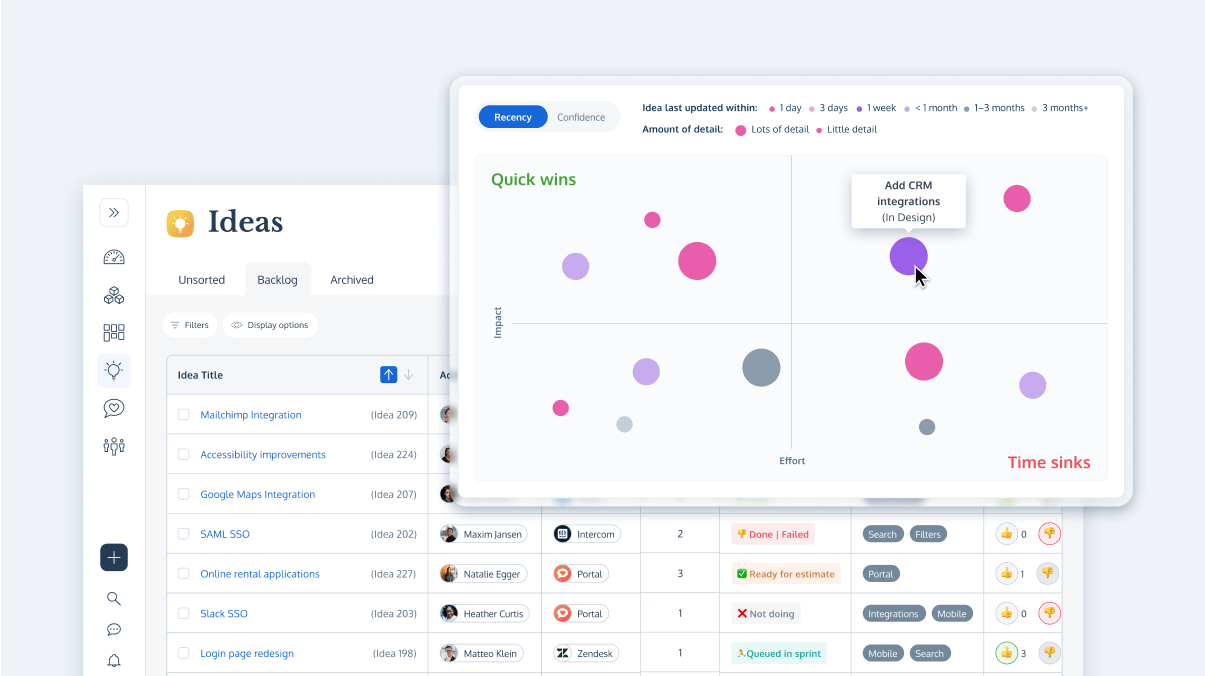
Task: Open the grid boards icon in sidebar
Action: coord(114,333)
